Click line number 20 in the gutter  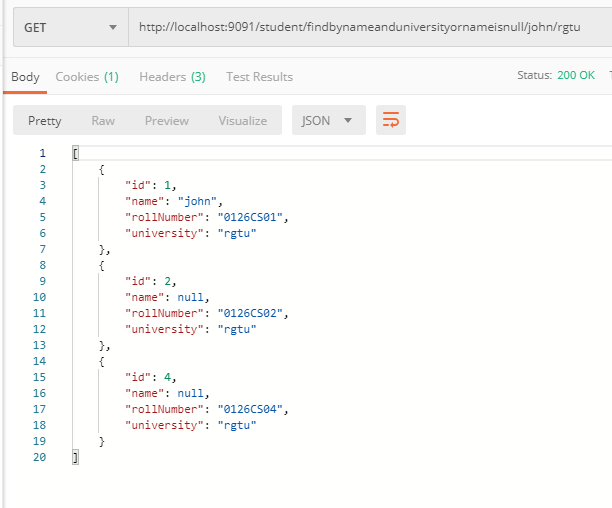[38, 457]
